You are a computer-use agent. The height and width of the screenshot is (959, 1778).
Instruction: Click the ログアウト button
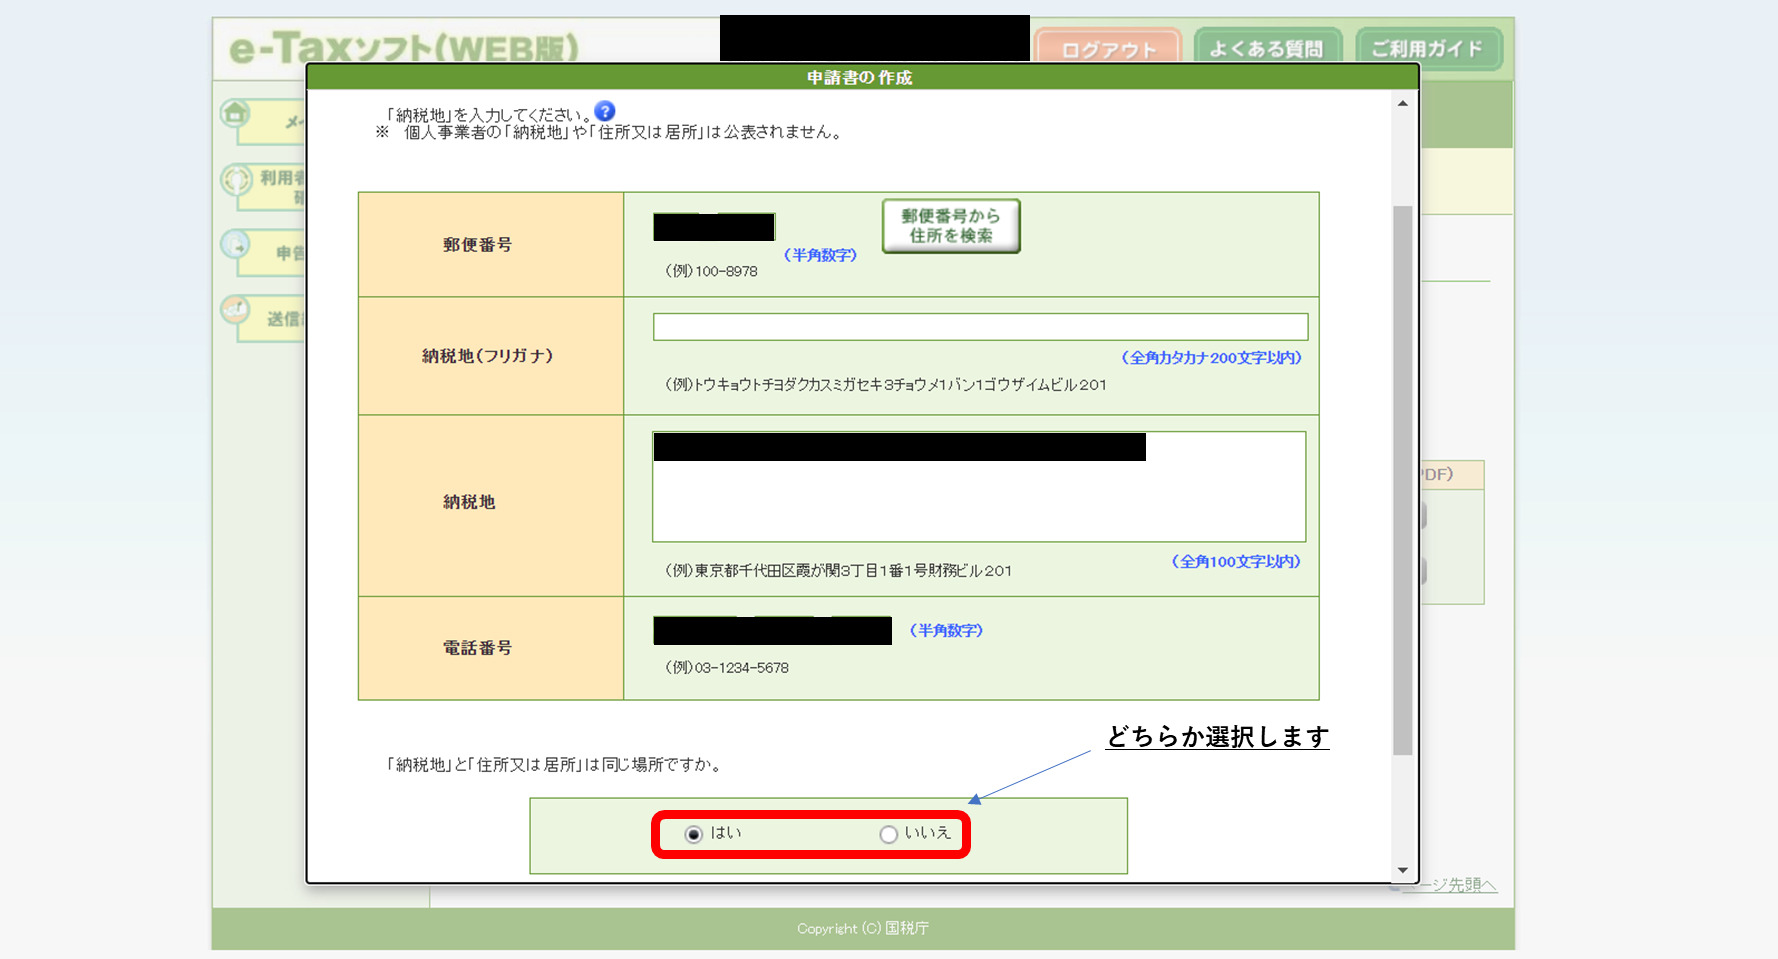pos(1108,49)
